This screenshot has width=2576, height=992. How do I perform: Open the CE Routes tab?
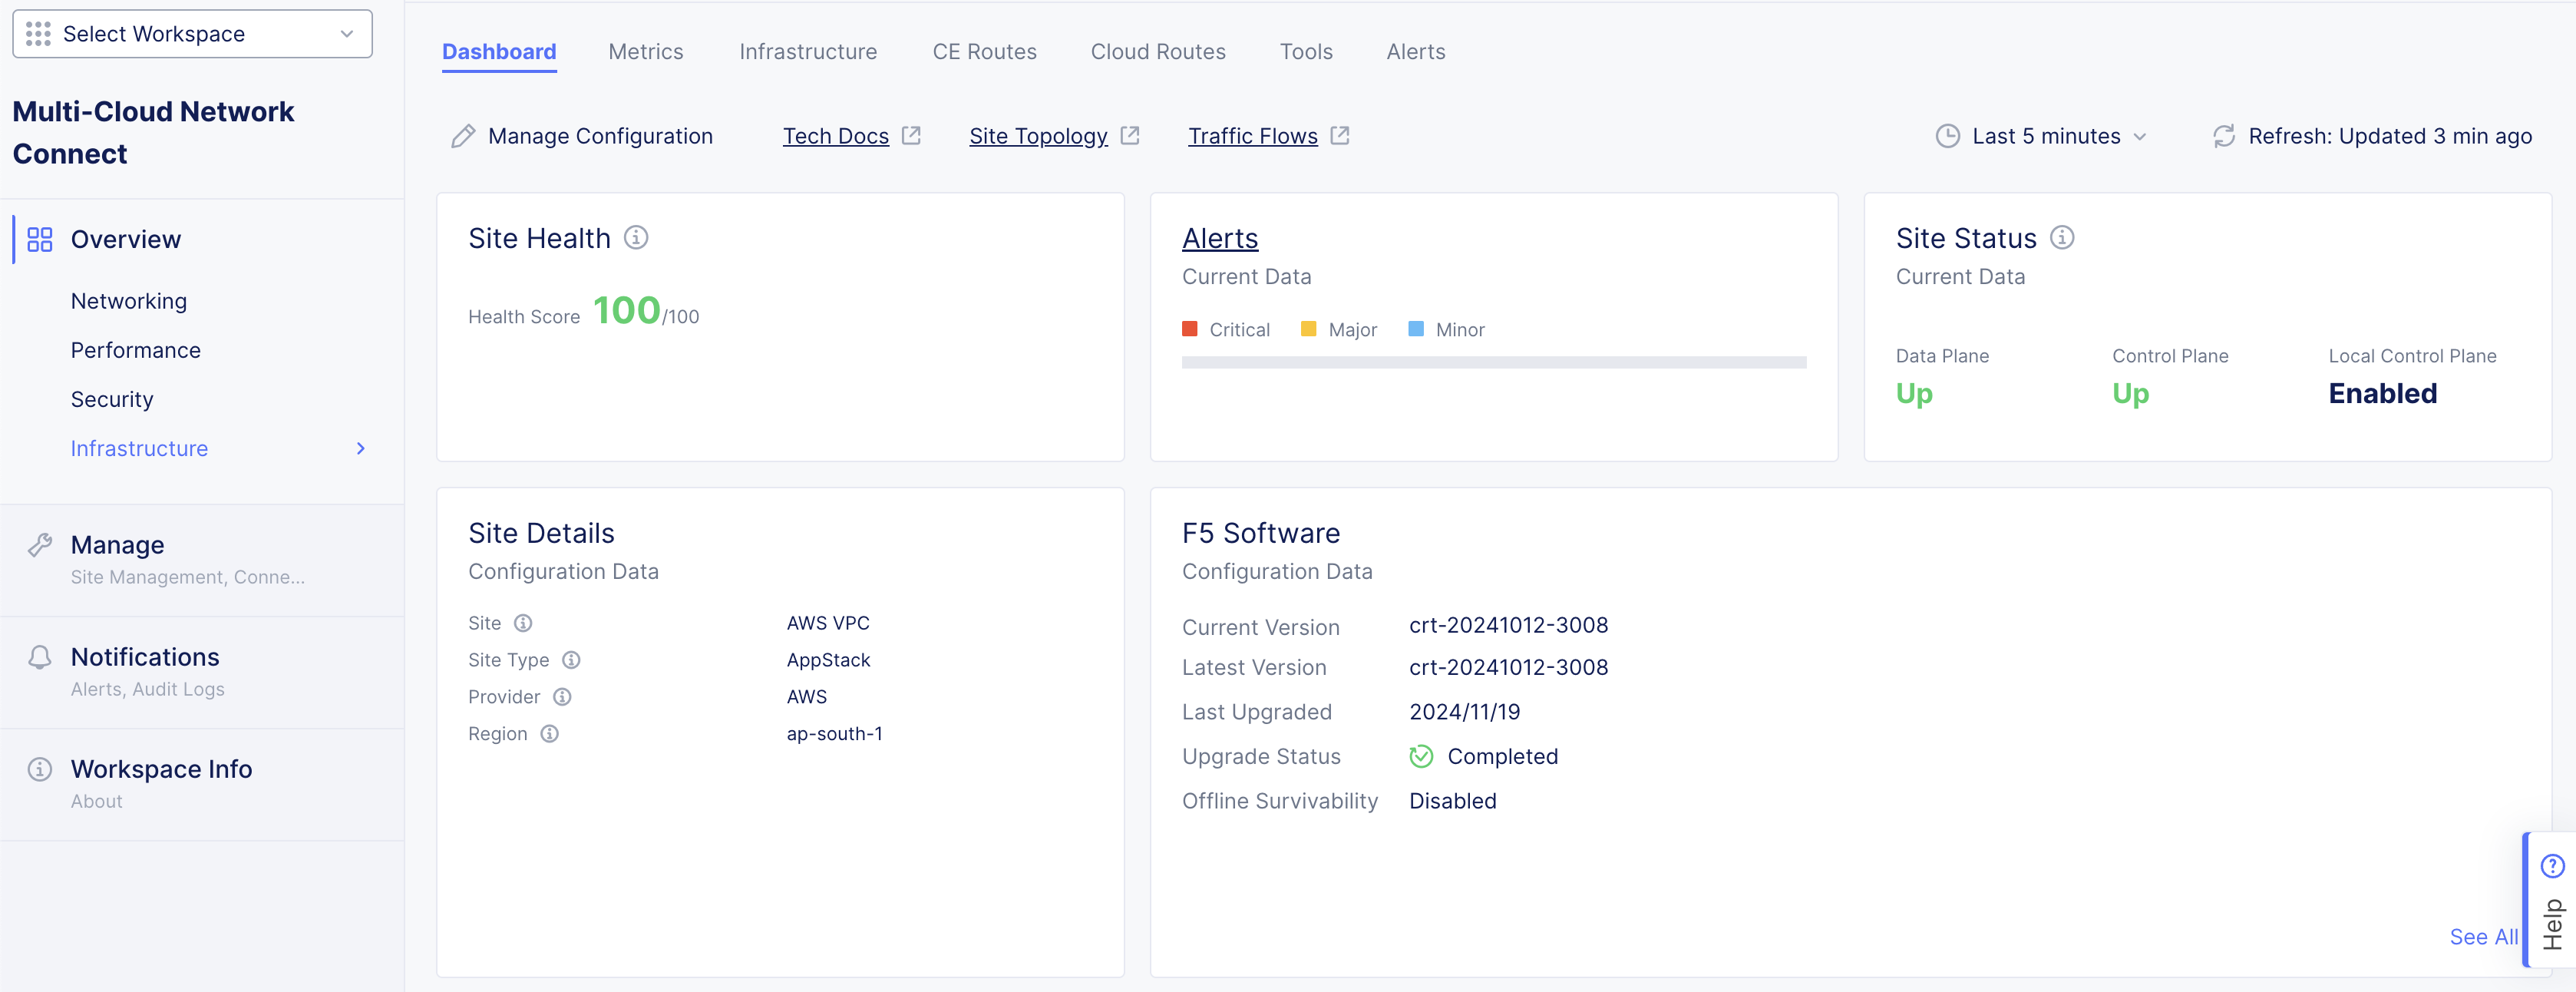point(984,52)
